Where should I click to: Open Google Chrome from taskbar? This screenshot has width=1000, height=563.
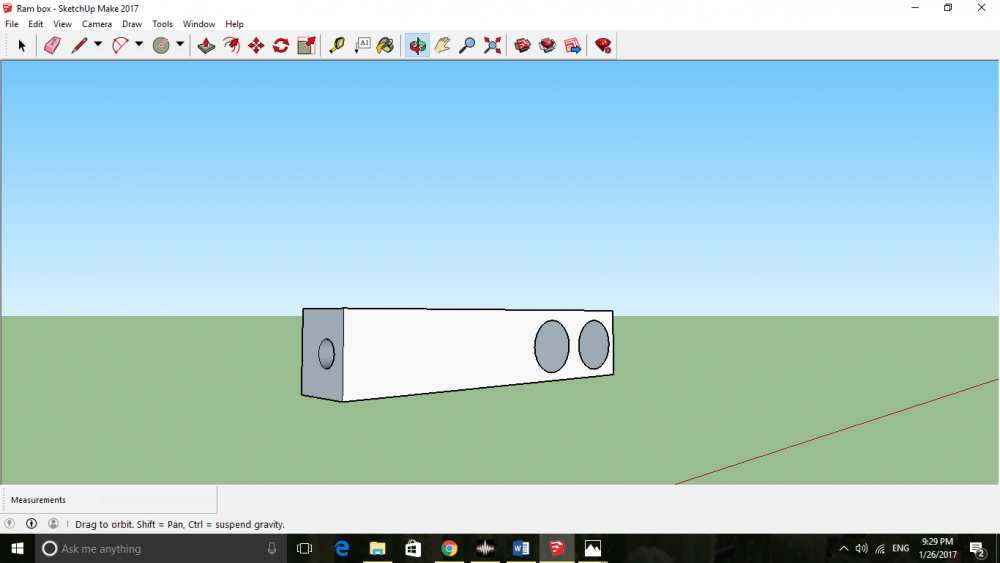coord(449,548)
